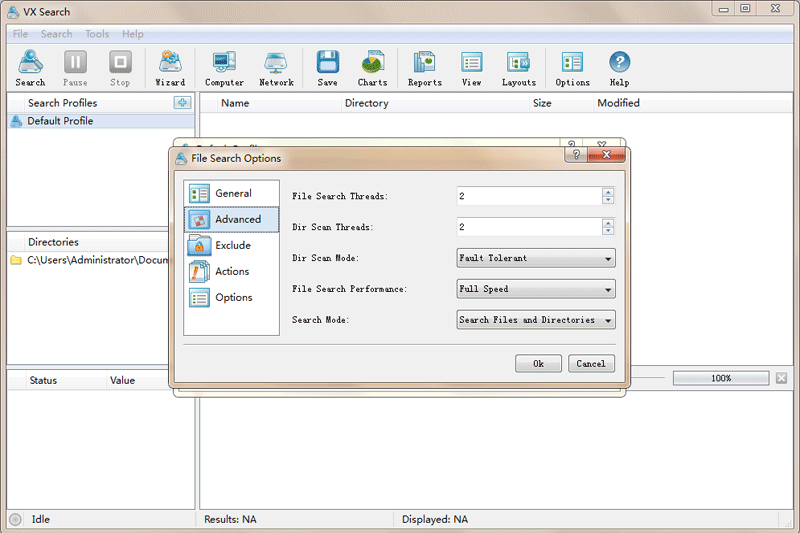Select the Default Profile entry

pos(60,121)
